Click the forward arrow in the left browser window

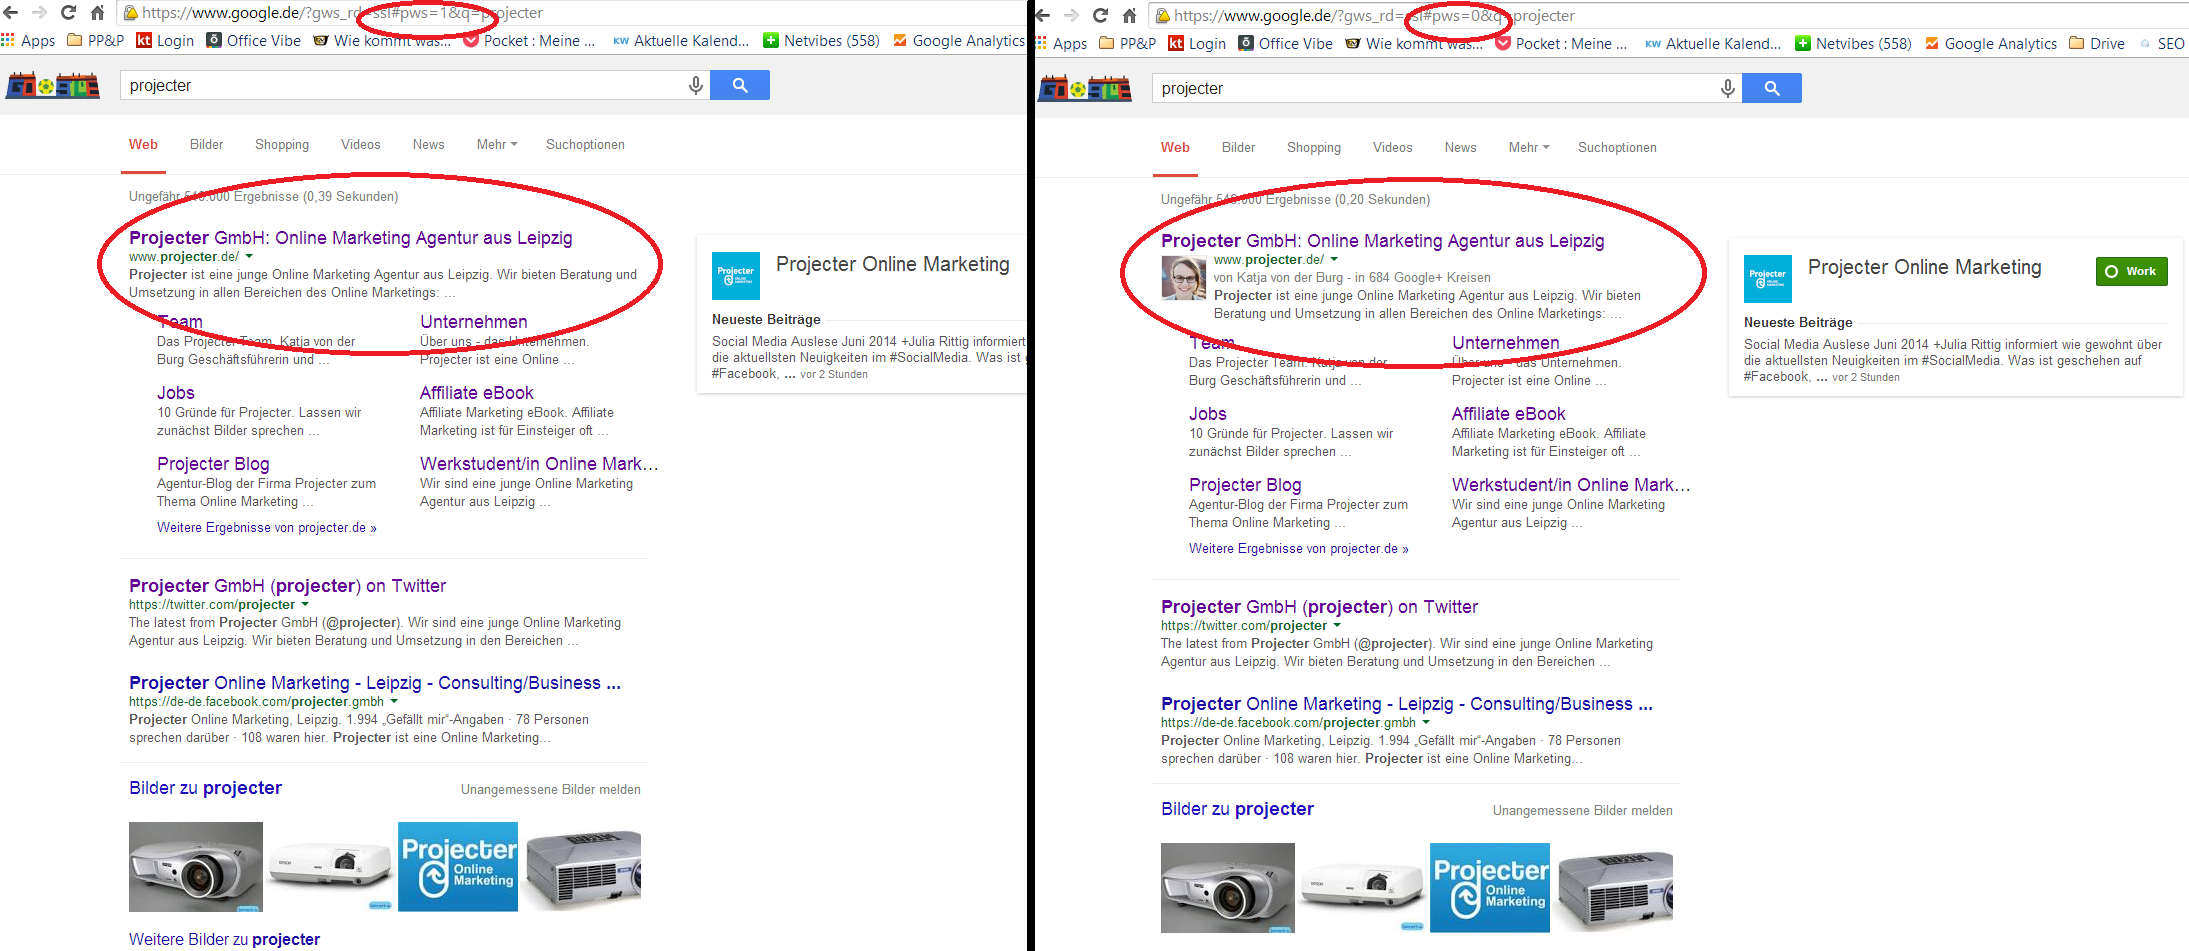[40, 13]
